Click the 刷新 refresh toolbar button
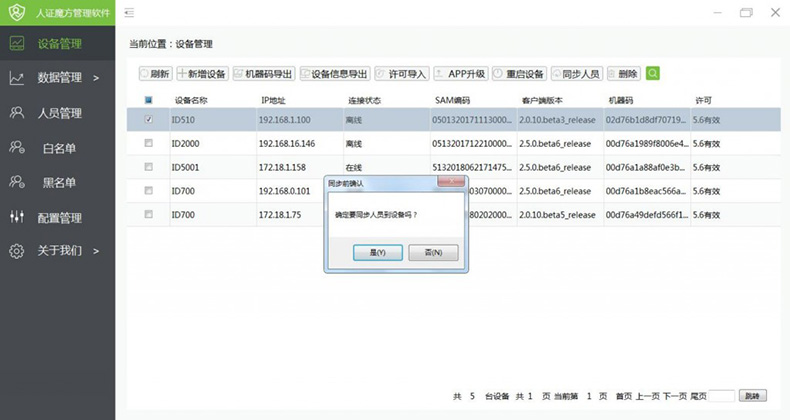Image resolution: width=790 pixels, height=420 pixels. [x=155, y=74]
